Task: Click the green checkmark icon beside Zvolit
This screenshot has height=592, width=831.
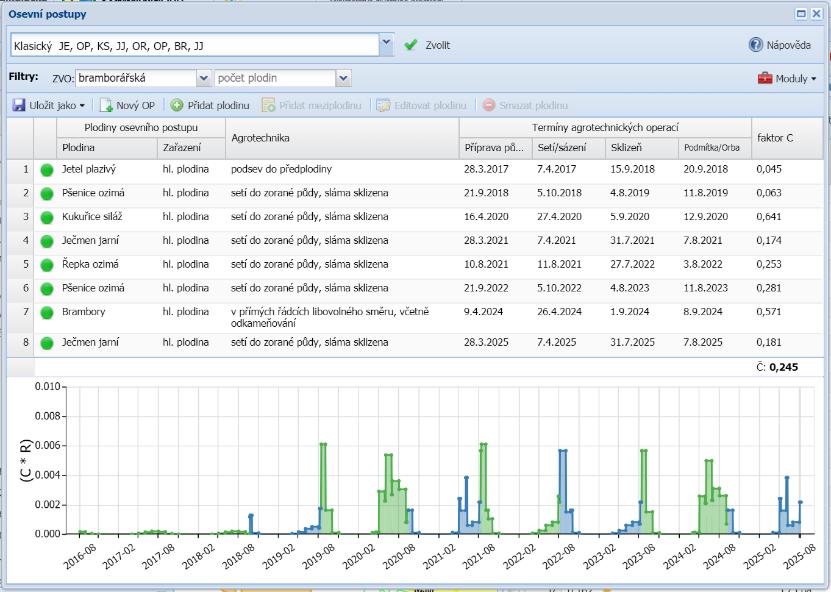Action: (410, 46)
